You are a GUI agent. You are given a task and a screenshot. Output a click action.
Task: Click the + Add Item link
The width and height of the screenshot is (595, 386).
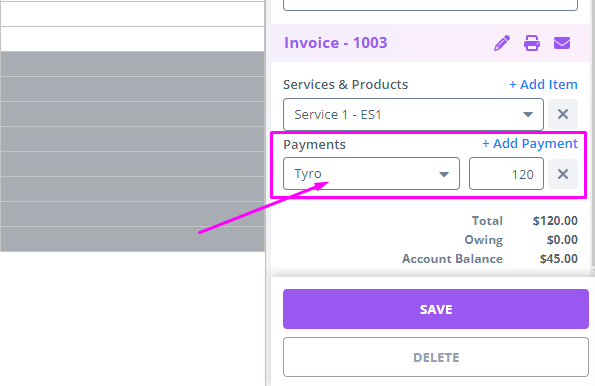click(x=543, y=84)
